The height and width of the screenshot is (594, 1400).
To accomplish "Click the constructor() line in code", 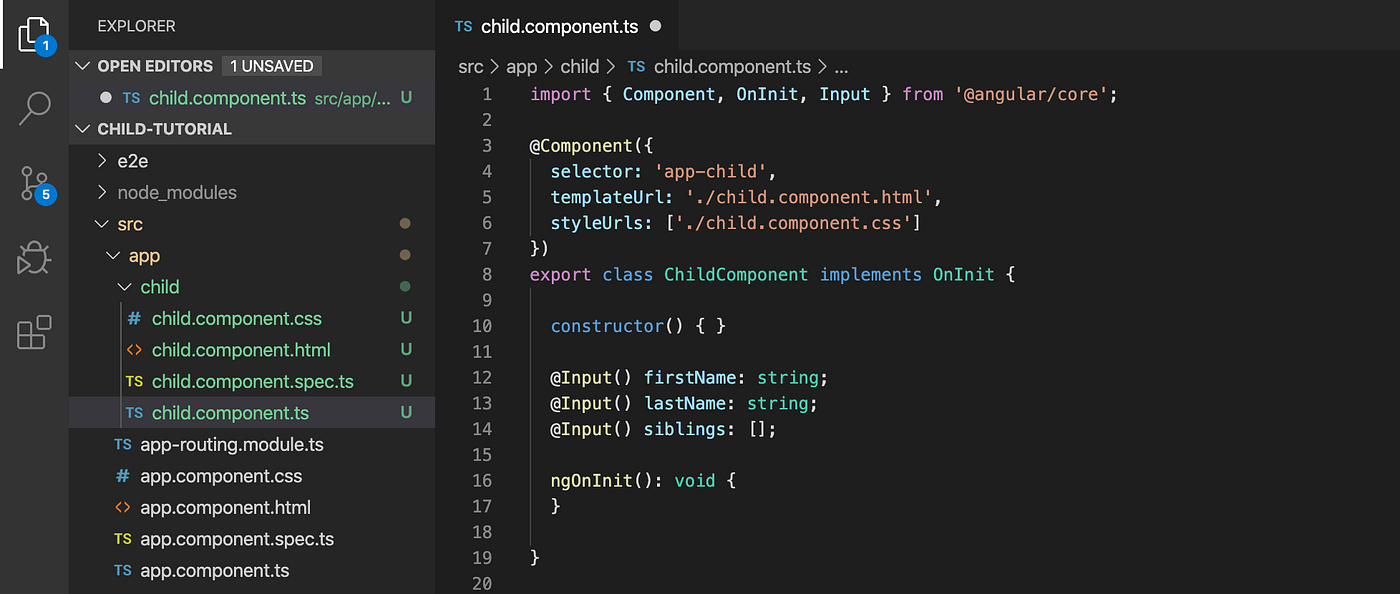I will tap(638, 326).
